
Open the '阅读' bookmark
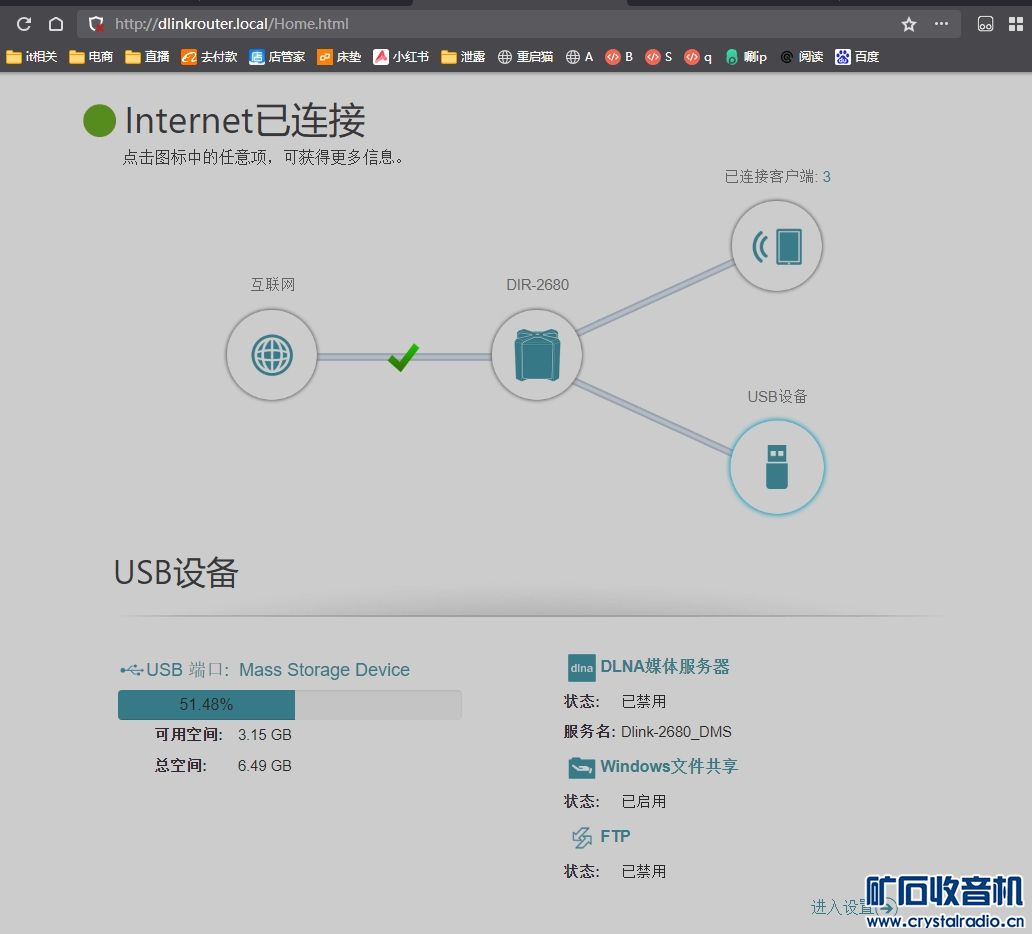coord(802,57)
